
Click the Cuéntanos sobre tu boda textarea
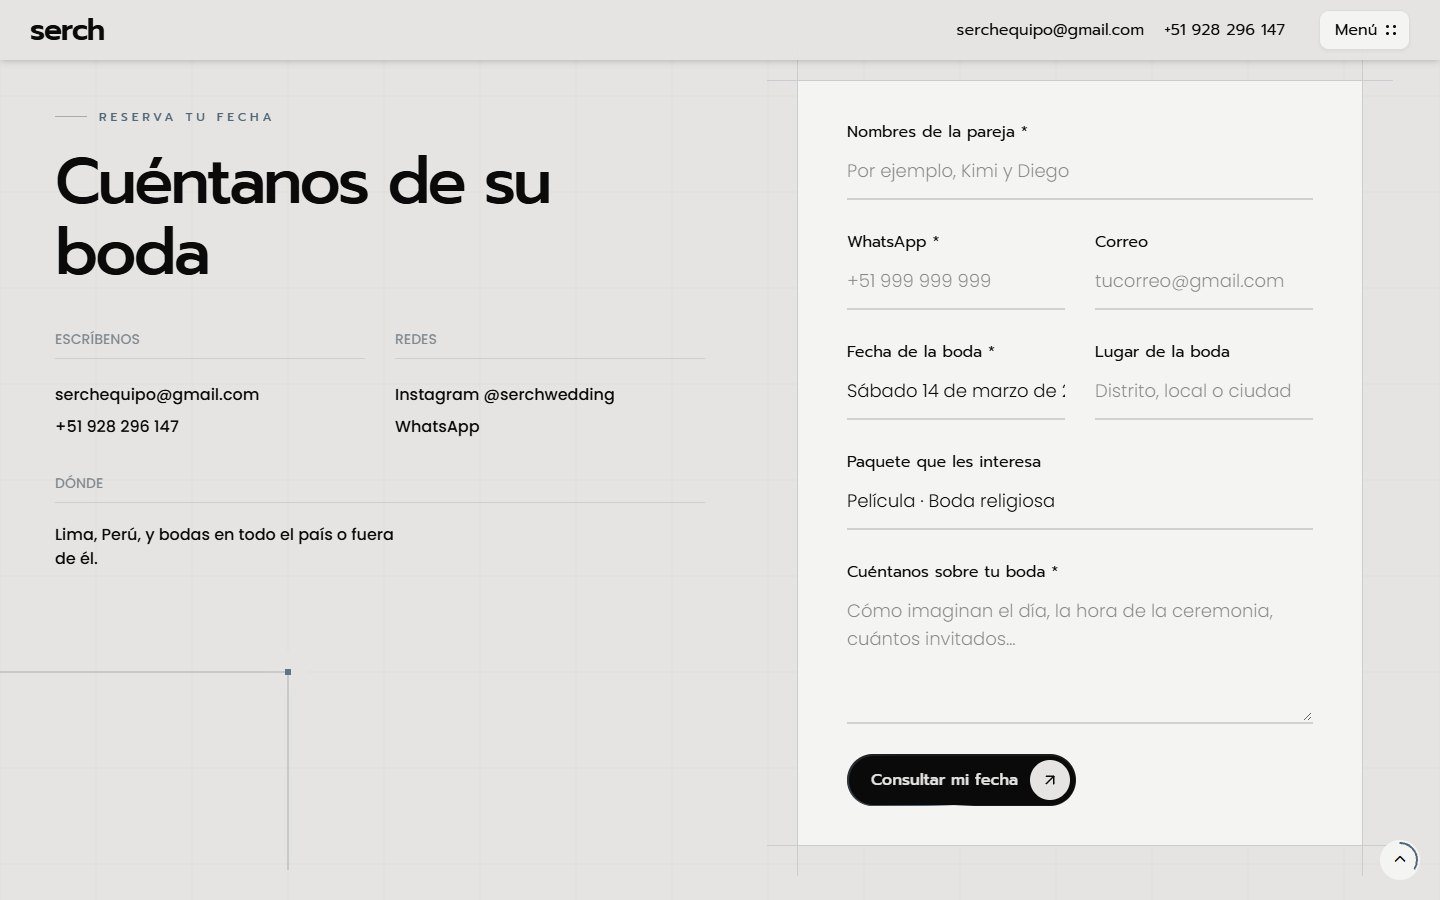click(1079, 656)
